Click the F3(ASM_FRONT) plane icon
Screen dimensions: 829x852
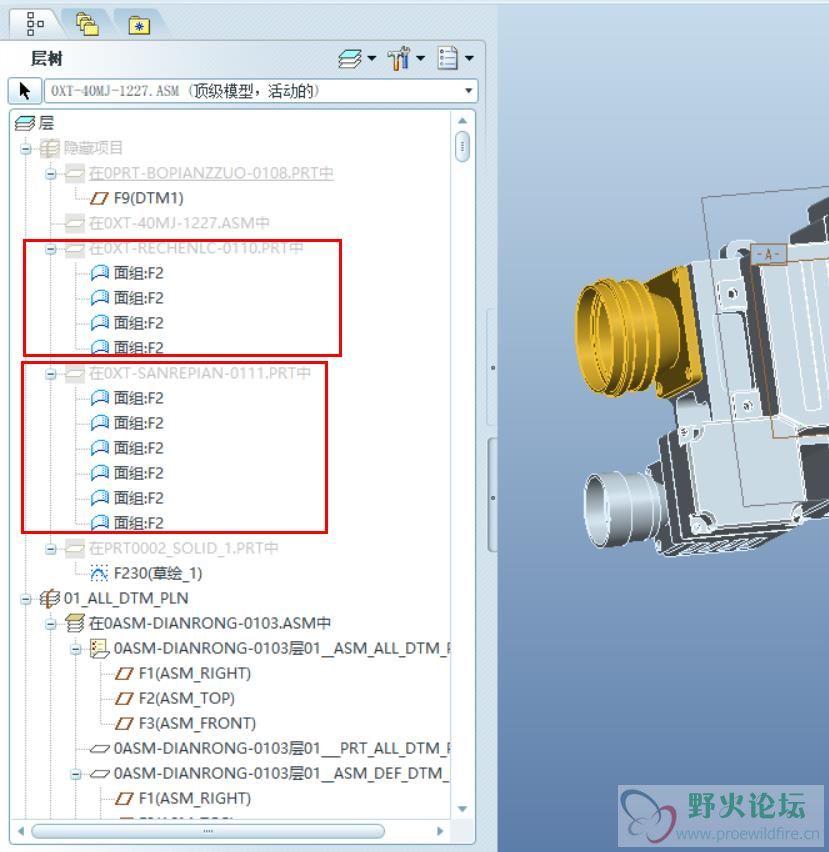[x=124, y=723]
